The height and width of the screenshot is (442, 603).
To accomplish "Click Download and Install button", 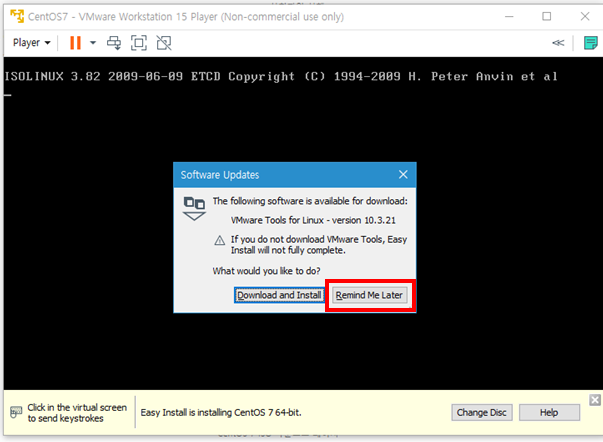I will coord(279,295).
